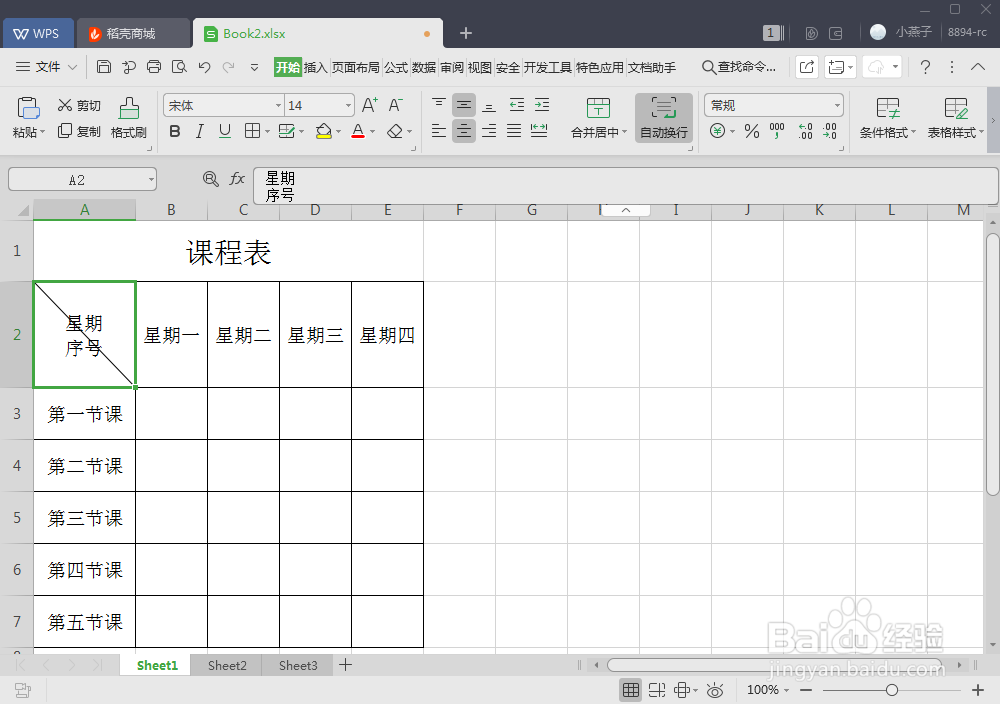Expand fill color options arrow
The height and width of the screenshot is (704, 1000).
338,132
